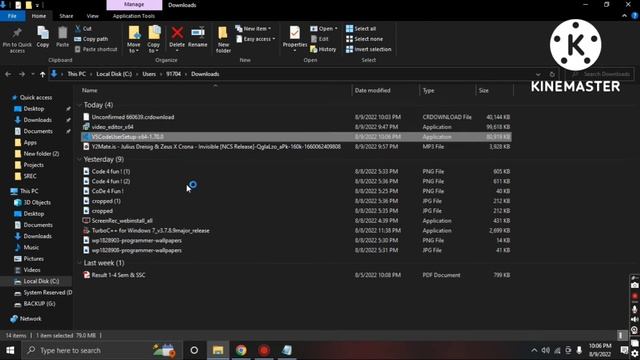Open BACKUP (G:) drive
The image size is (640, 360).
[x=39, y=304]
